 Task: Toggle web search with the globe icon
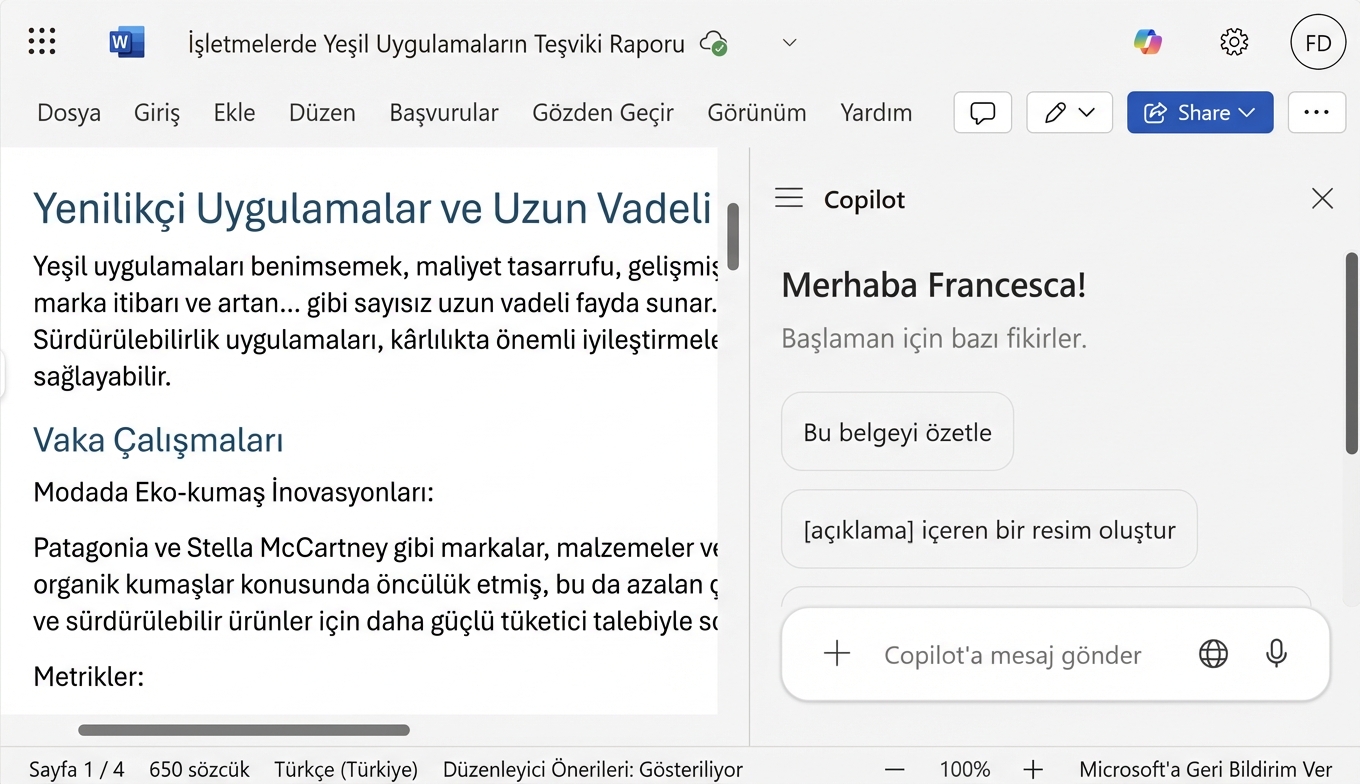pos(1213,654)
